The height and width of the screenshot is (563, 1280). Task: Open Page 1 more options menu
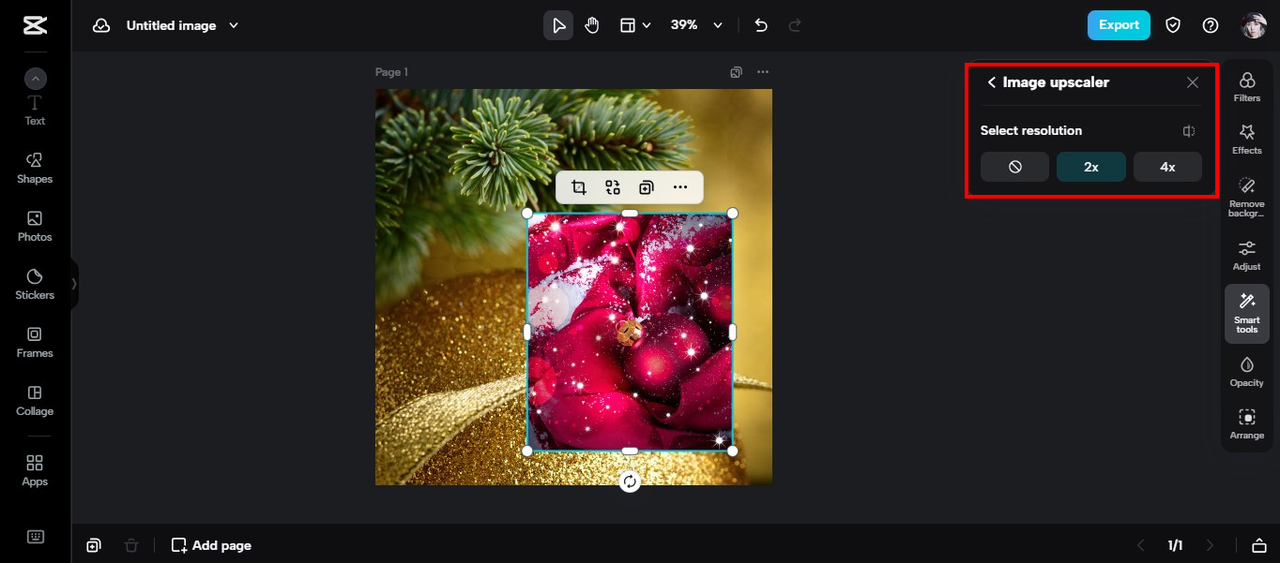click(x=763, y=72)
